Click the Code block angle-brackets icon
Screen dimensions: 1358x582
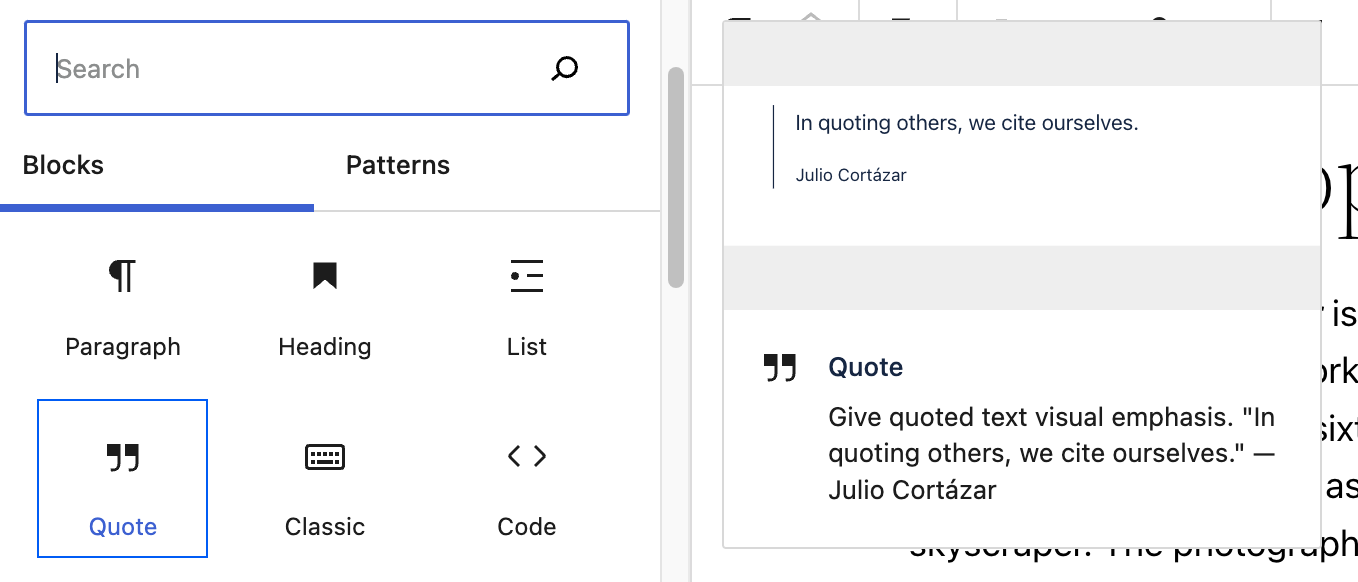point(526,457)
